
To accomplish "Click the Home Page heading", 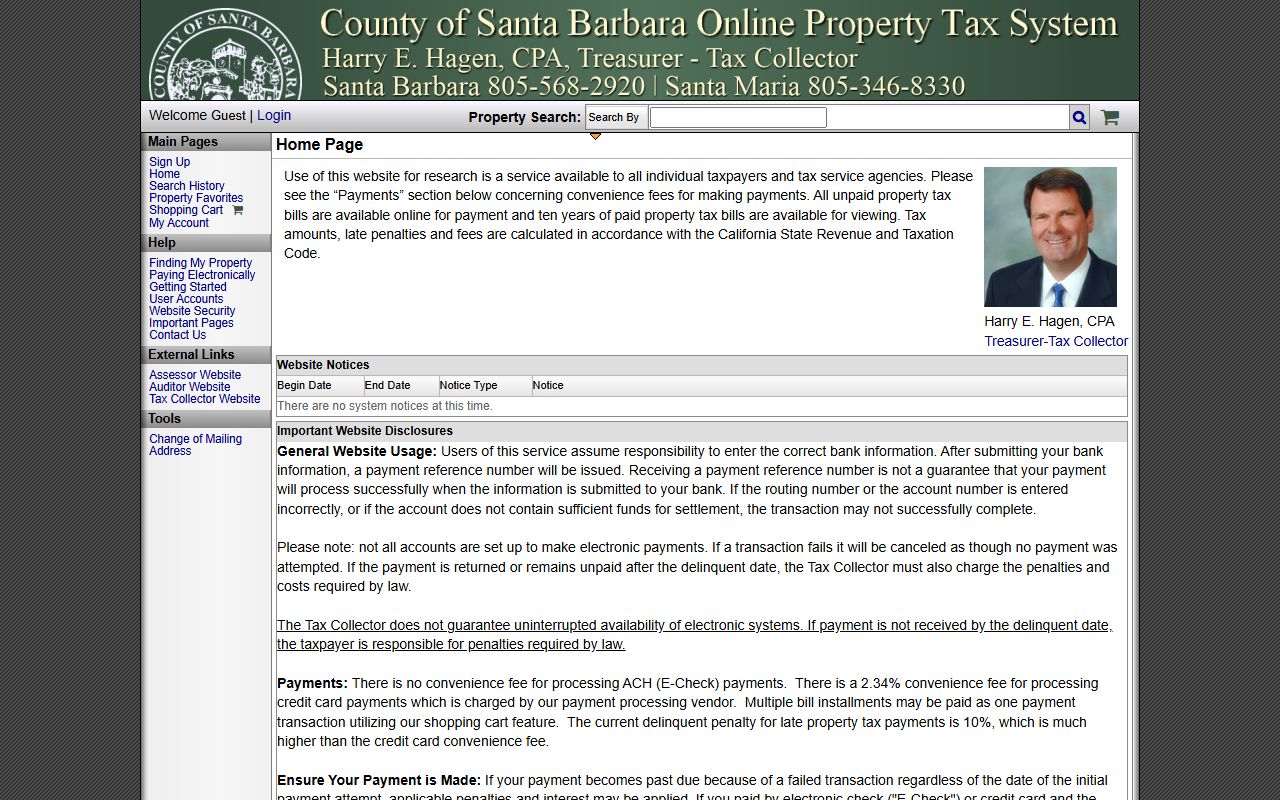I will click(x=319, y=145).
